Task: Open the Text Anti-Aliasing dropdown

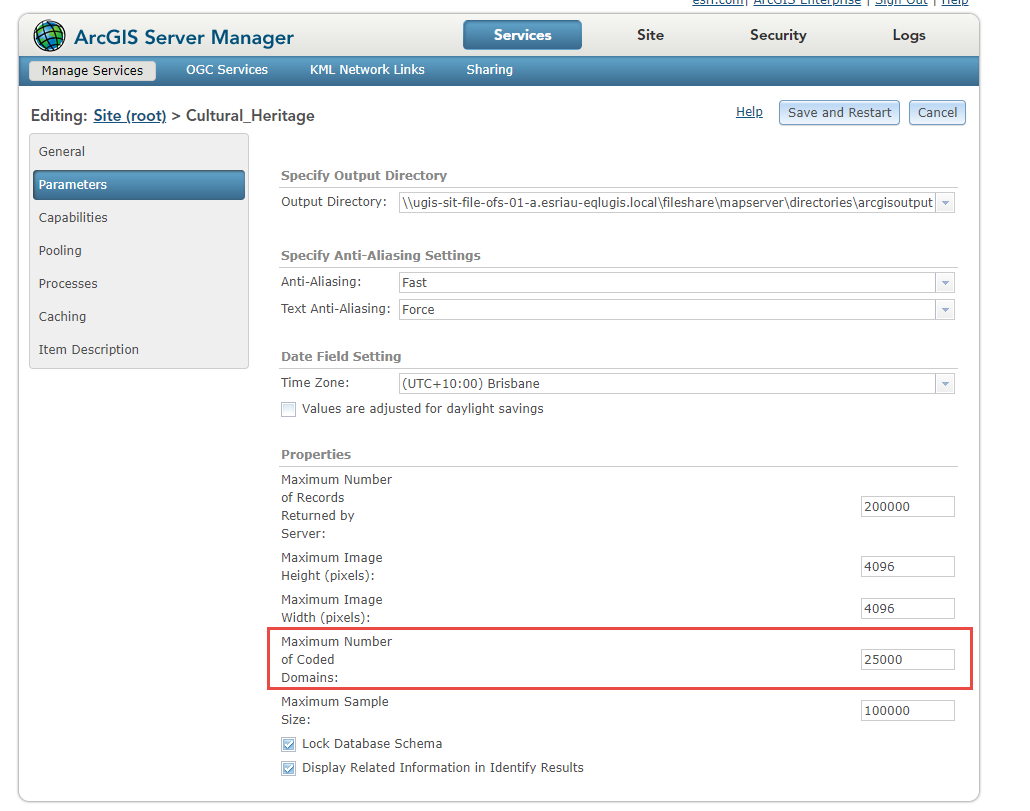Action: pos(945,310)
